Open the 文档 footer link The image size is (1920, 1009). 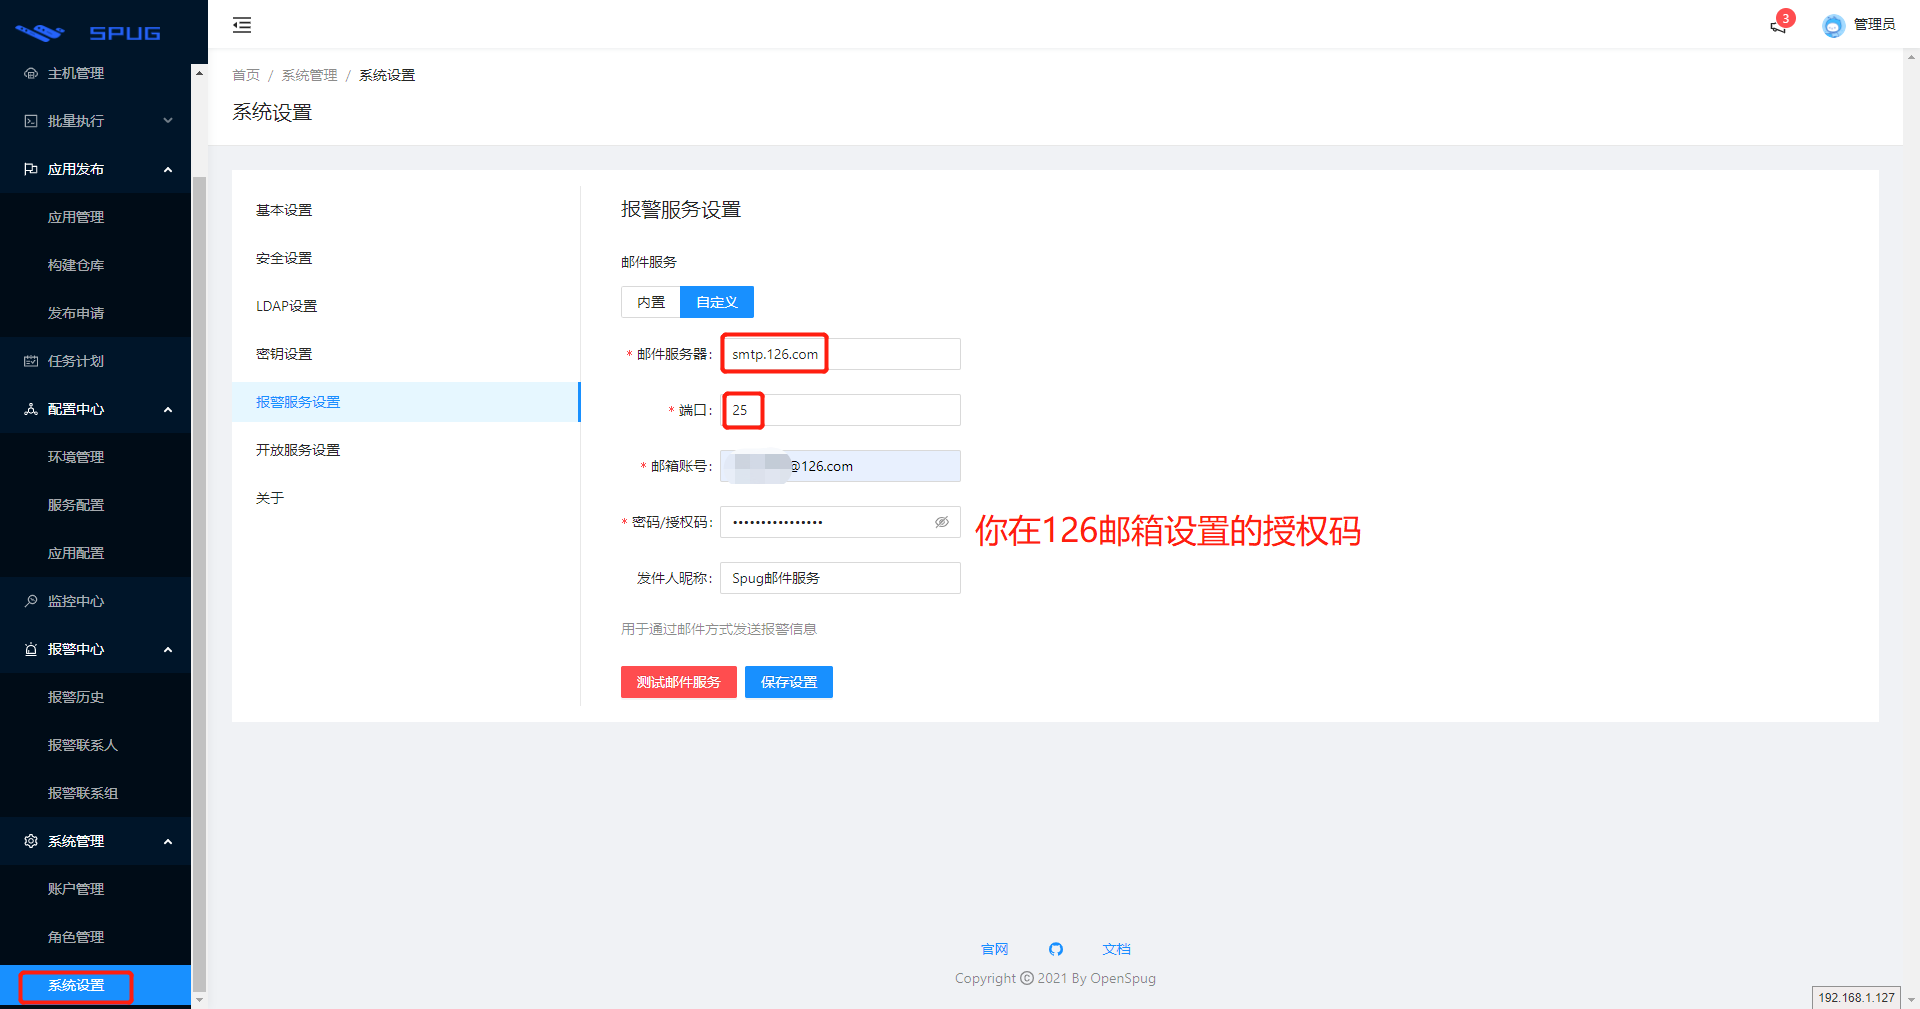point(1116,949)
